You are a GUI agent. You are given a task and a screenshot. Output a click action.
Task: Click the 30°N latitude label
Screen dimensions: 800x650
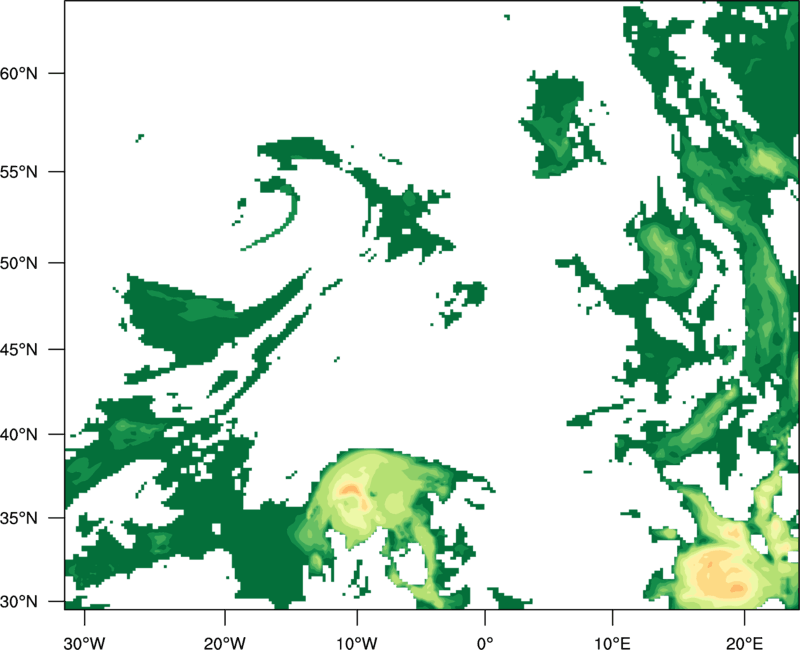pos(19,602)
